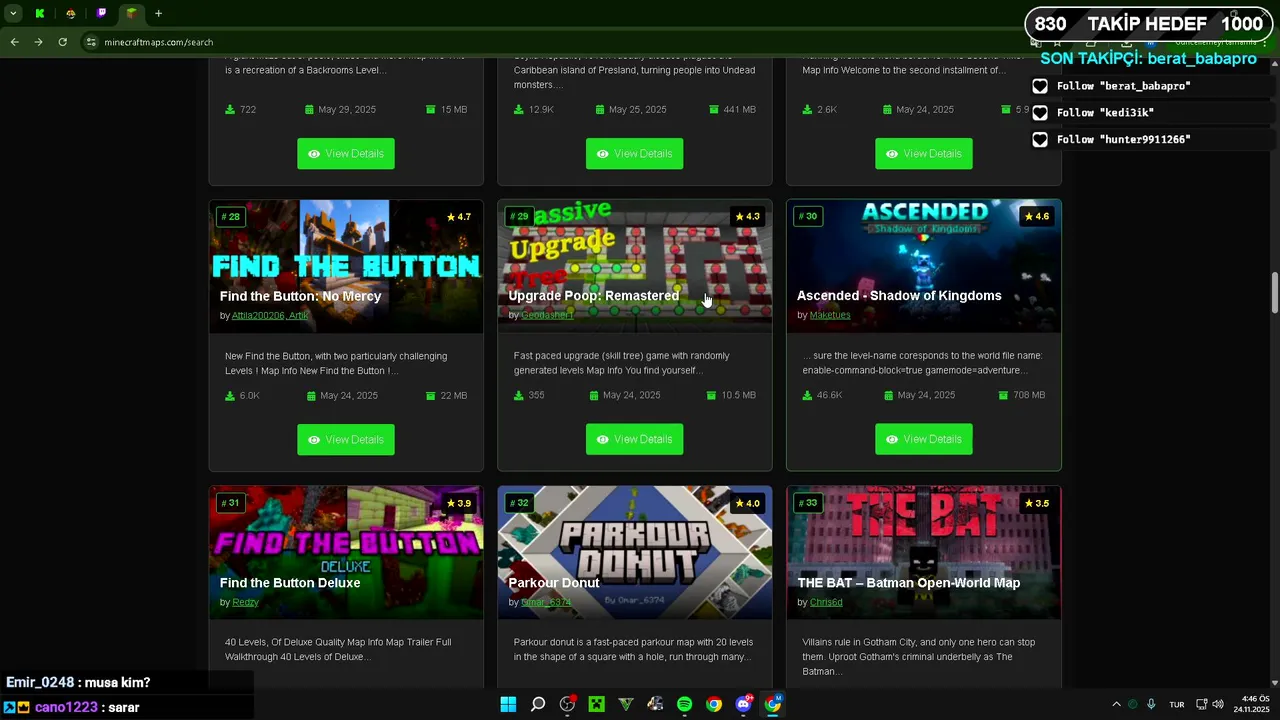
Task: Click THE BAT – Batman Open-World Map title
Action: 909,583
